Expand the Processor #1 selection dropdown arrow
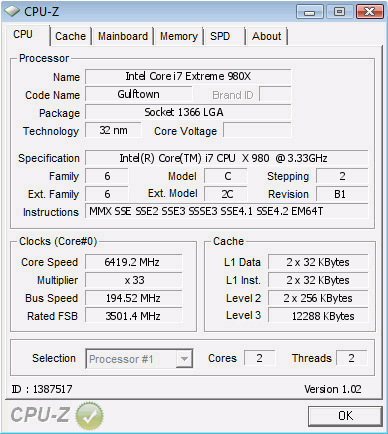This screenshot has width=388, height=434. coord(184,359)
